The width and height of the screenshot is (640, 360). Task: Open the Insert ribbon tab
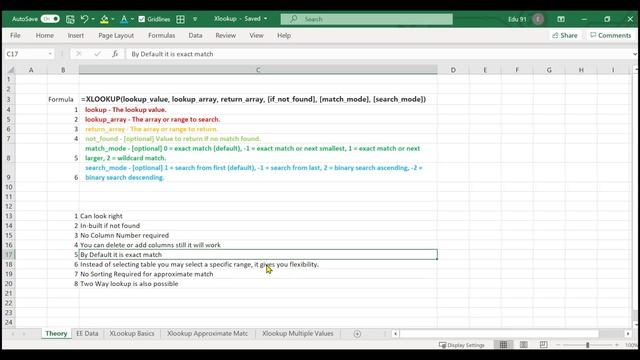[76, 36]
